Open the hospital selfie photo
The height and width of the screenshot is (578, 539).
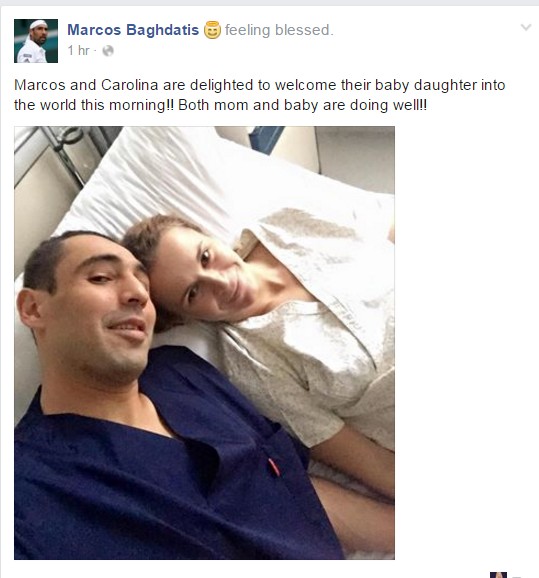204,343
